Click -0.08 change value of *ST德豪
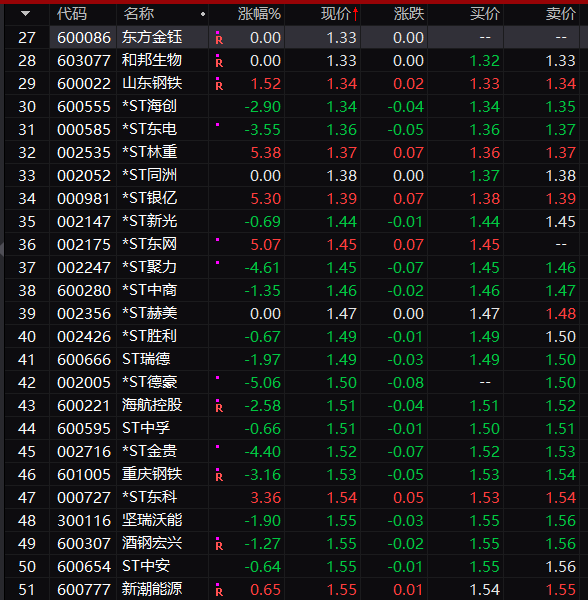This screenshot has height=600, width=588. click(406, 383)
